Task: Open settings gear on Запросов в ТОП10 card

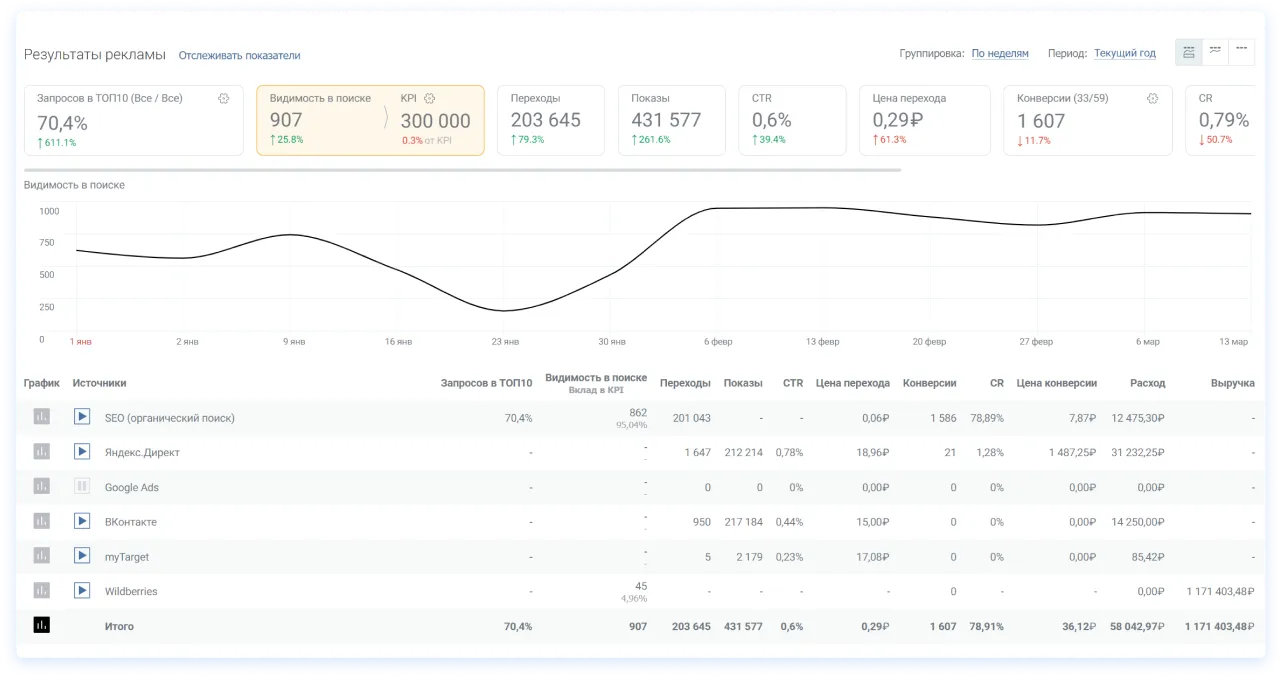Action: 224,98
